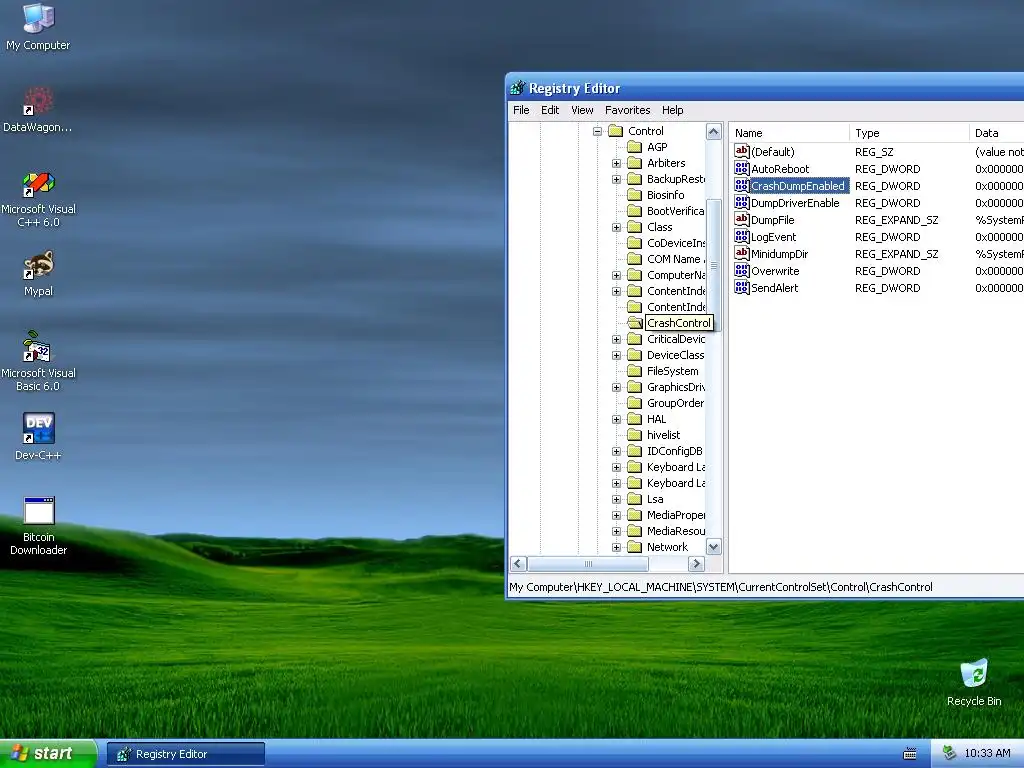Image resolution: width=1024 pixels, height=768 pixels.
Task: Click the CrashDumpEnabled DWORD value icon
Action: coord(741,185)
